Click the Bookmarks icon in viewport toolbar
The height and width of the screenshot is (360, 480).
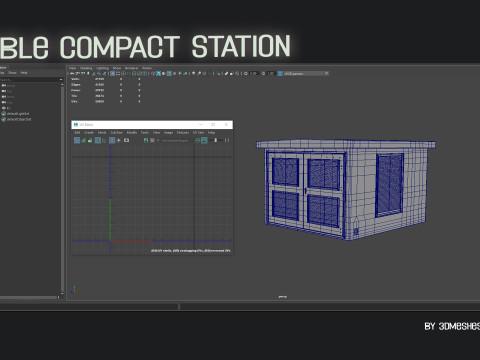coord(88,73)
